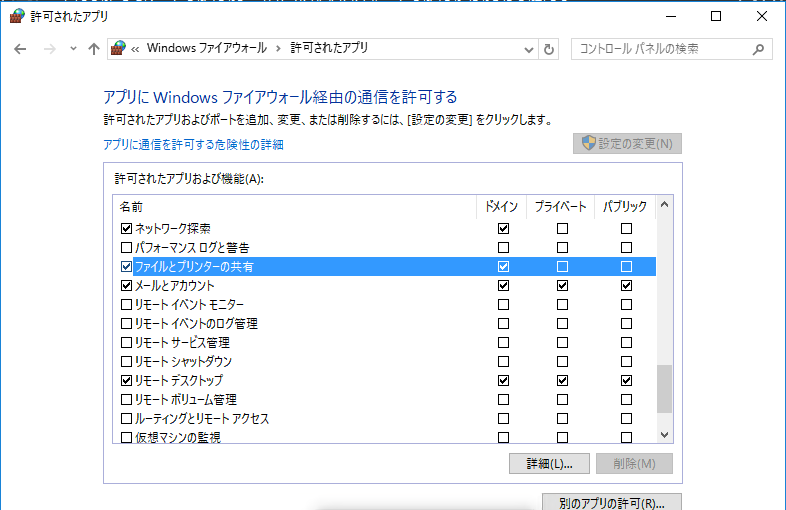Uncheck the リモート デスクトップ checkbox

[x=126, y=381]
